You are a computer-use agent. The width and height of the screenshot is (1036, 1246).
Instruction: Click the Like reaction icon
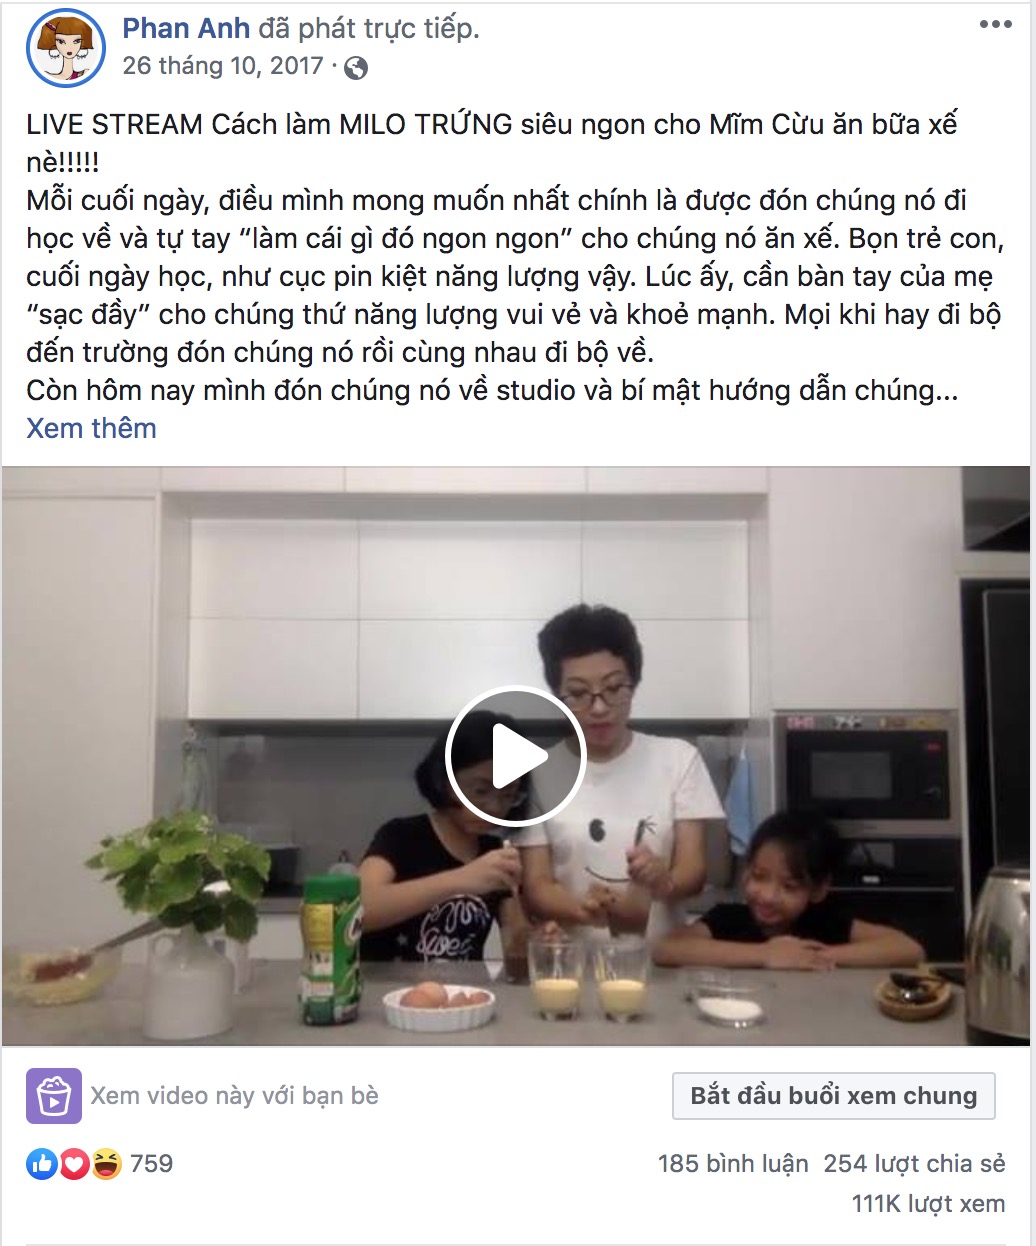point(42,1163)
